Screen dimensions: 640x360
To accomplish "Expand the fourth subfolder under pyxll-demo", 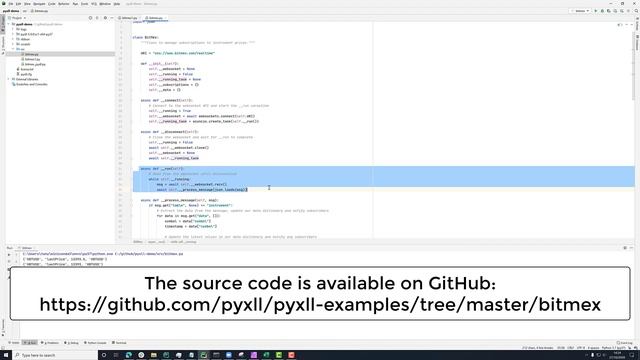I will (13, 44).
